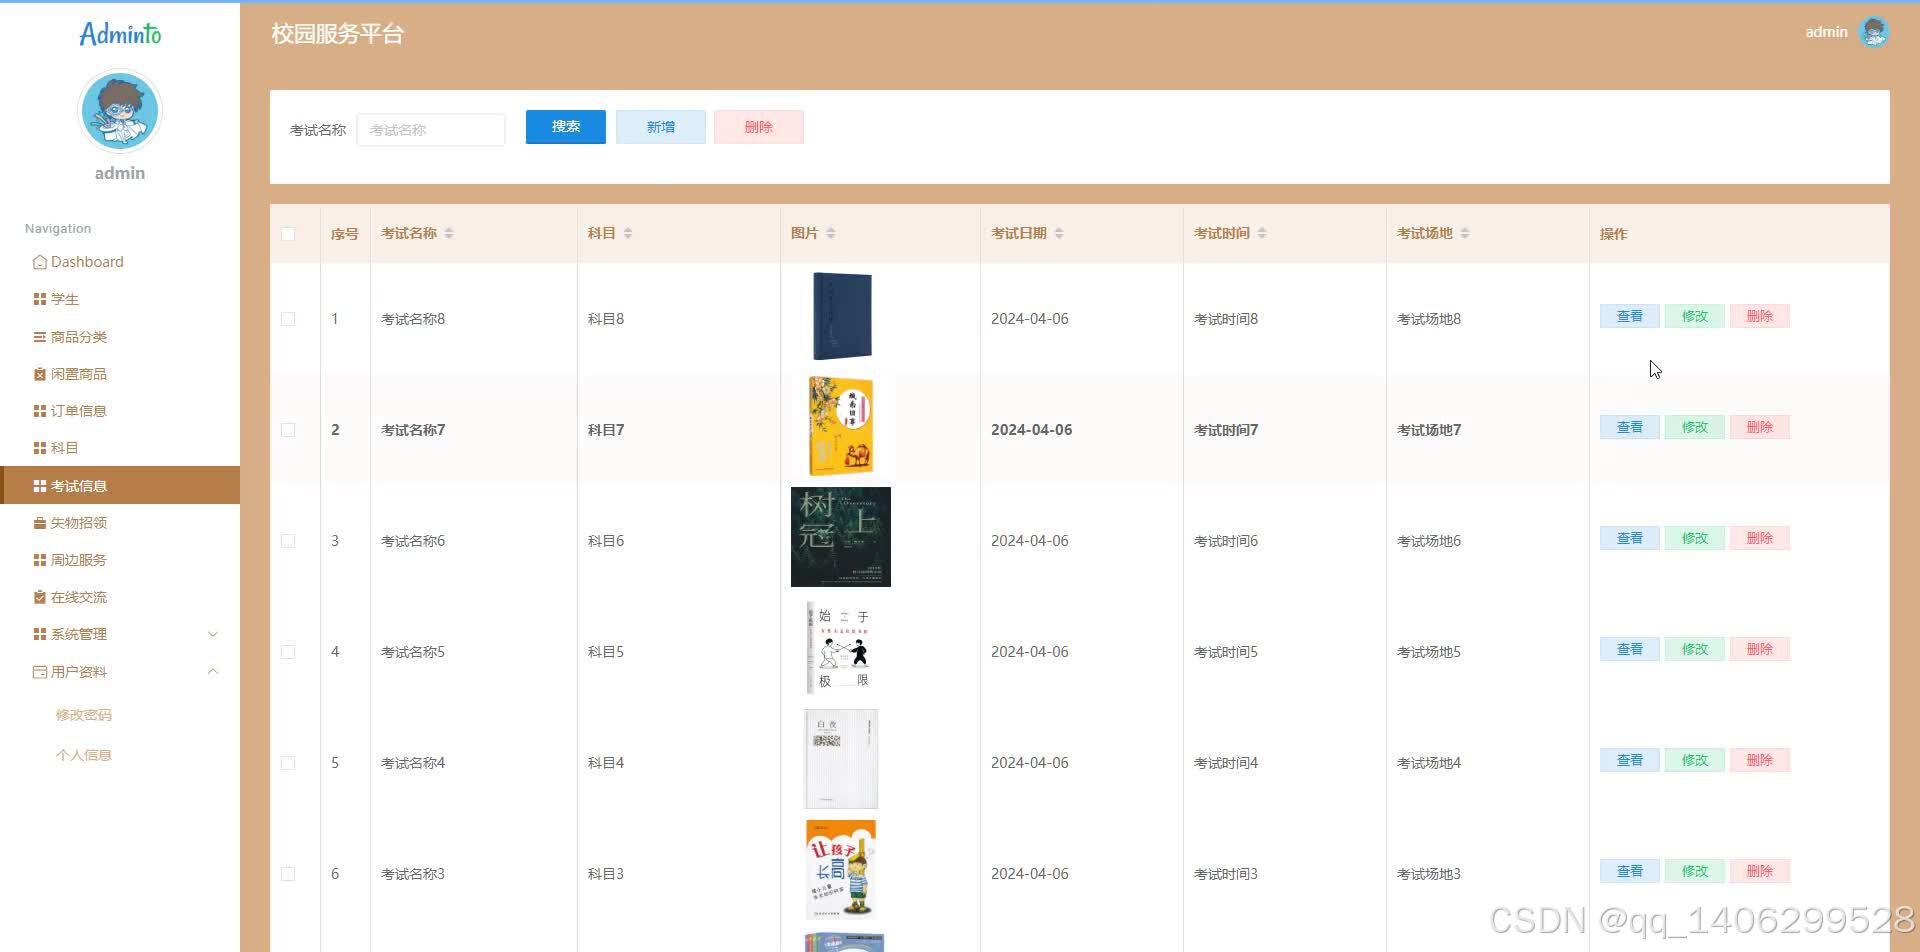Click the grid icon beside 科目
The width and height of the screenshot is (1920, 952).
pos(40,448)
